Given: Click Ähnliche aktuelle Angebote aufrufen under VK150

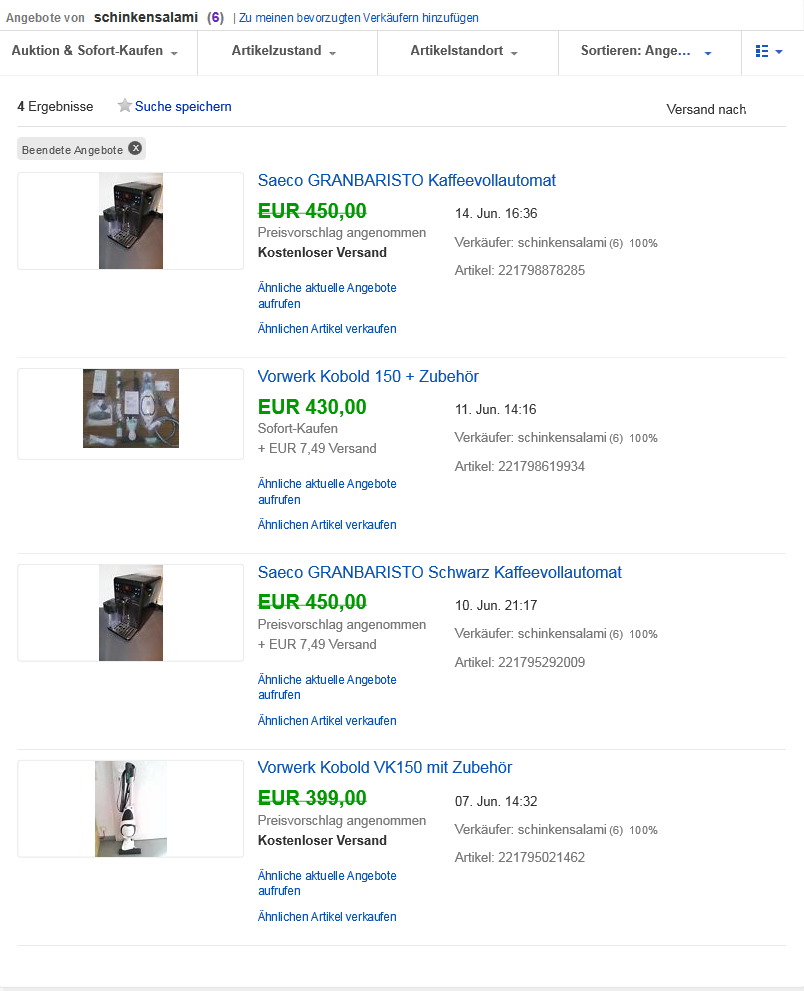Looking at the screenshot, I should pos(327,883).
